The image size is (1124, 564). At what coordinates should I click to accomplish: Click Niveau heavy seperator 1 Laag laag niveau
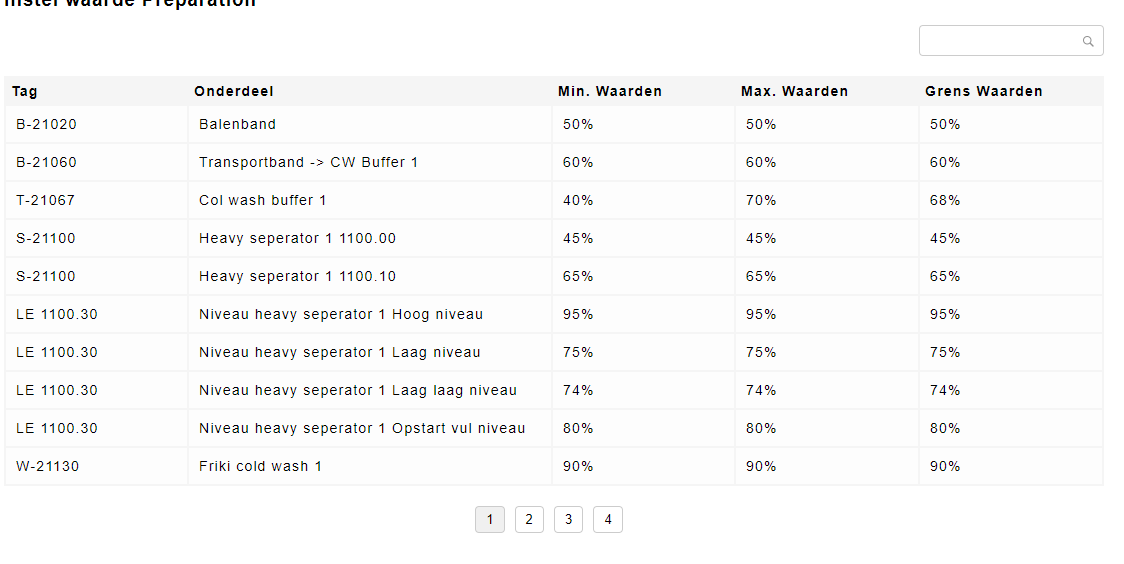coord(358,390)
